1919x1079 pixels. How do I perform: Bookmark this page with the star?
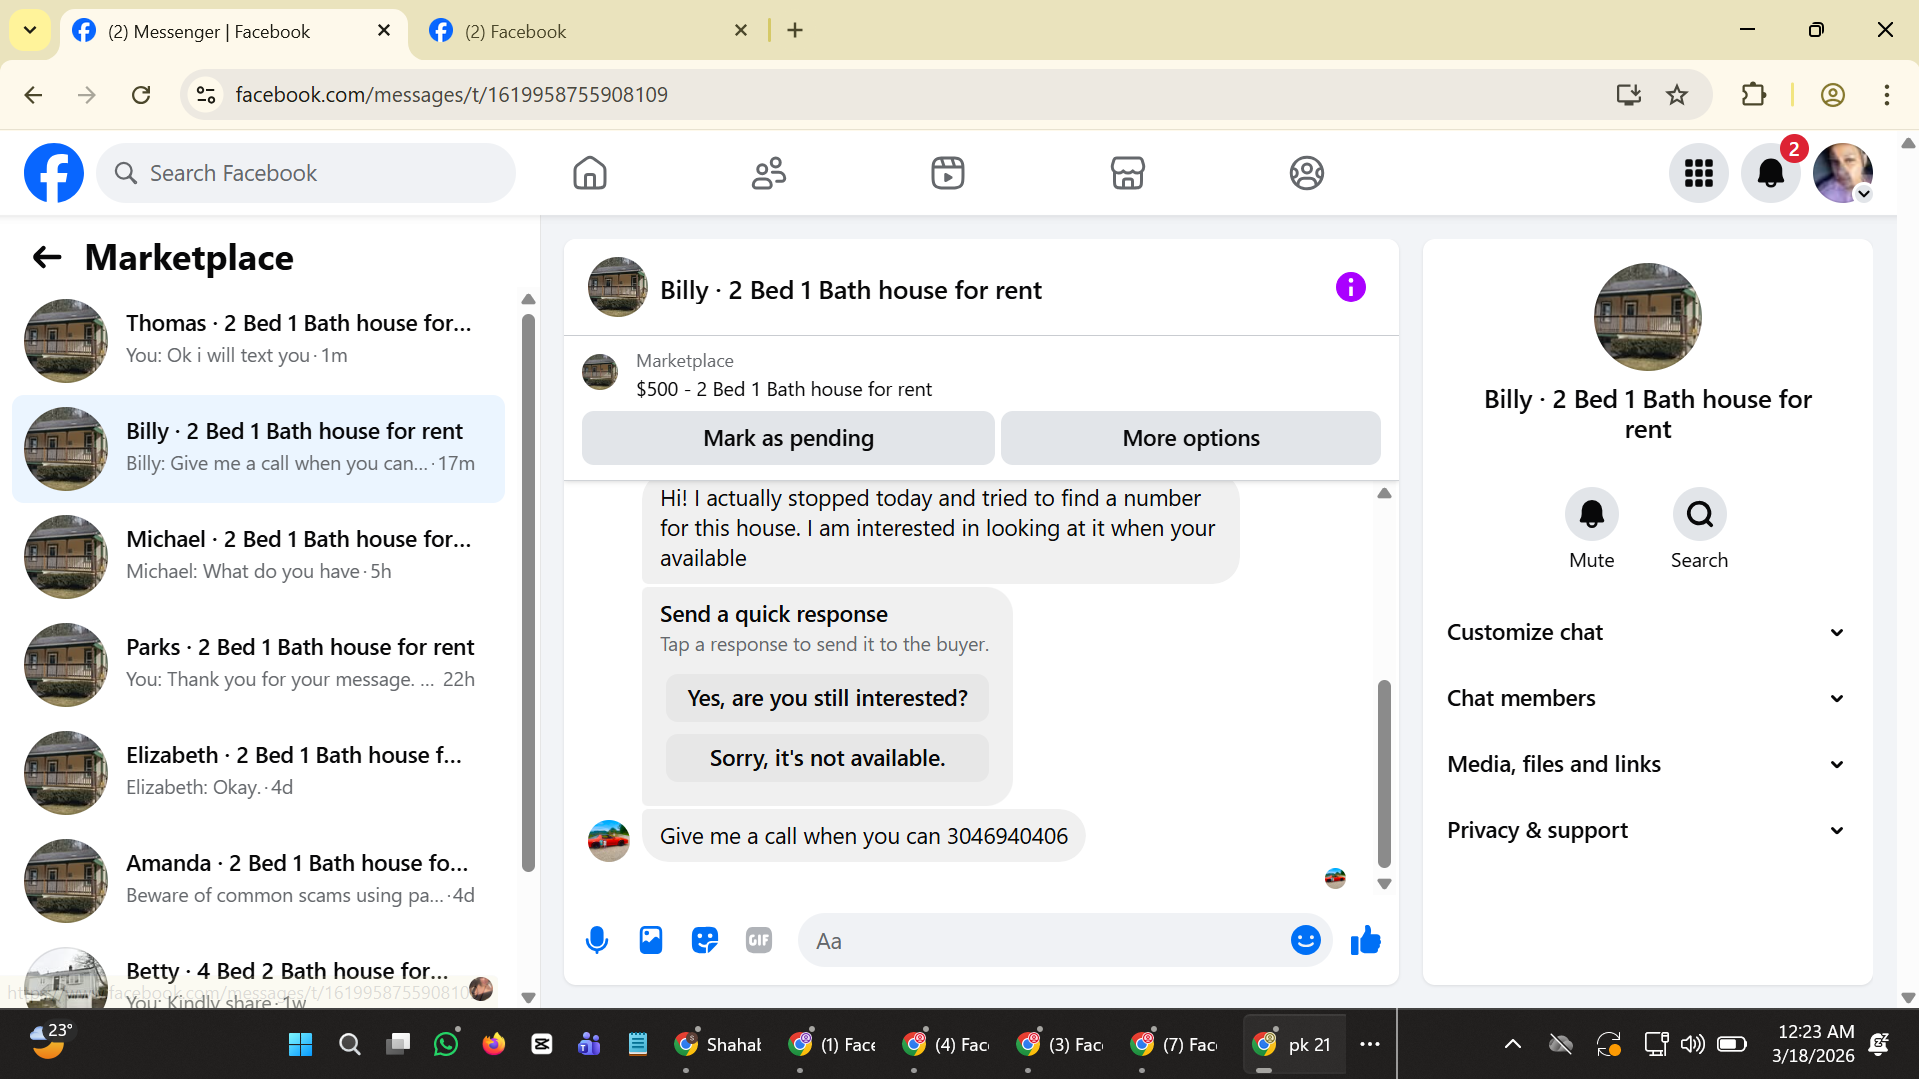pyautogui.click(x=1677, y=95)
